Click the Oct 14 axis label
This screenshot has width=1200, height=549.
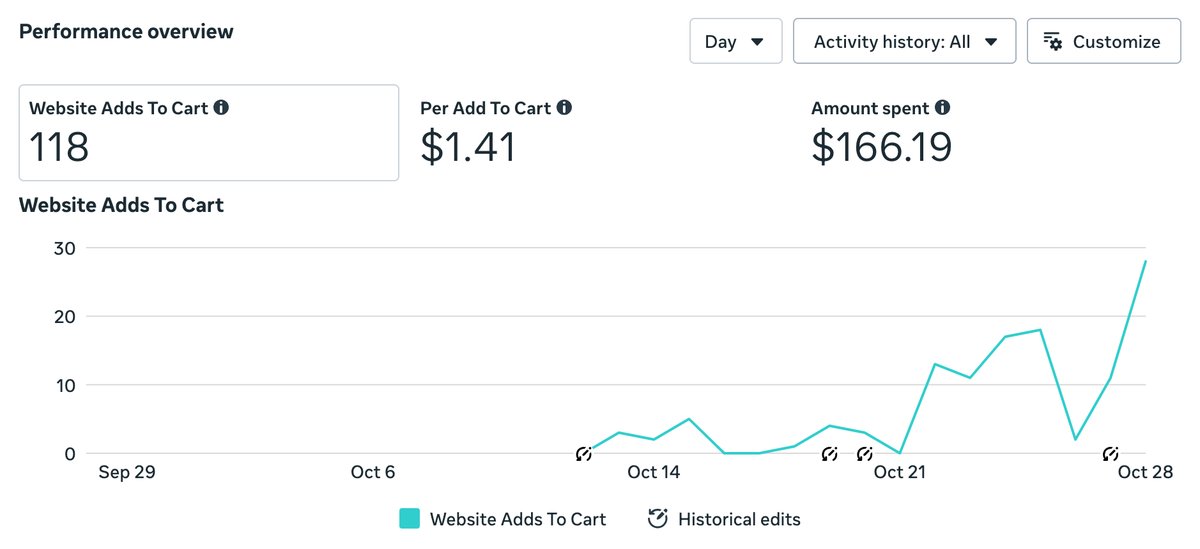(654, 472)
